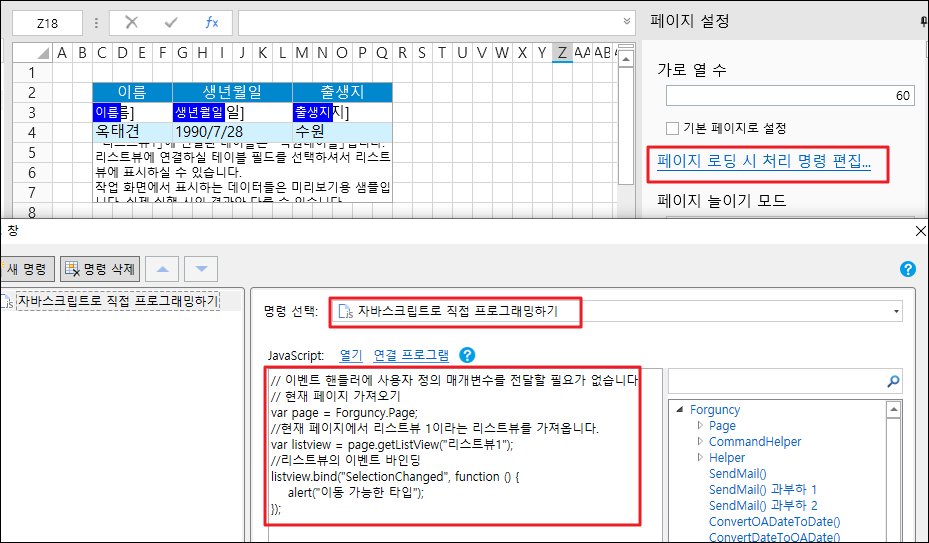Move command up with the up arrow button
929x543 pixels.
162,269
